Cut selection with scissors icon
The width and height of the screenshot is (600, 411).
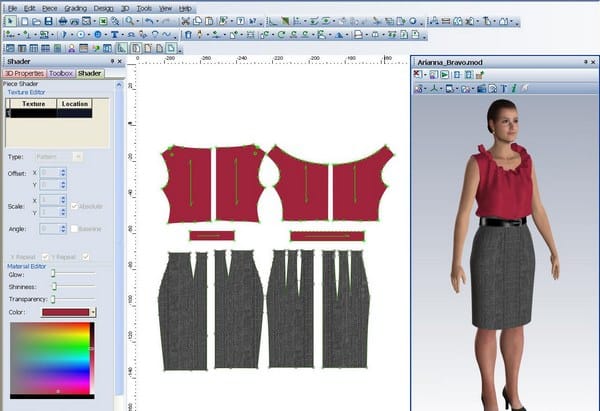[x=185, y=21]
